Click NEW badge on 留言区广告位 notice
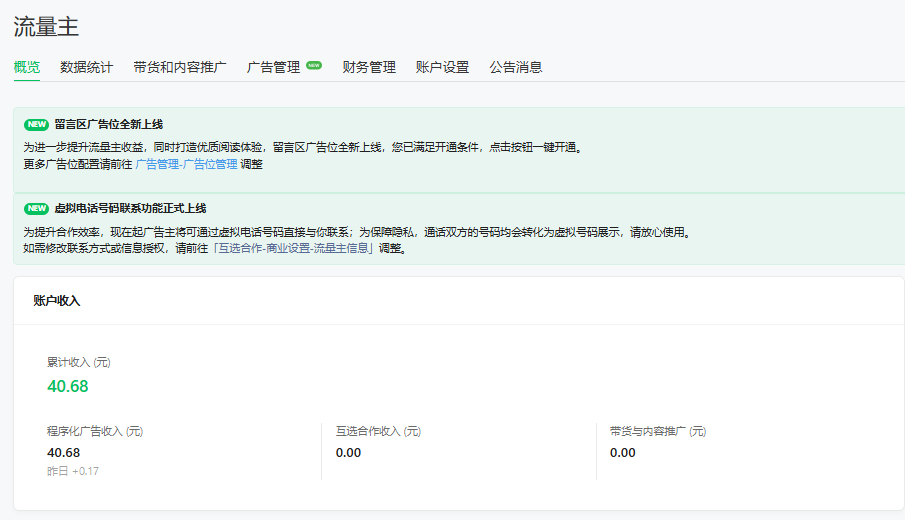This screenshot has width=905, height=520. pyautogui.click(x=36, y=125)
